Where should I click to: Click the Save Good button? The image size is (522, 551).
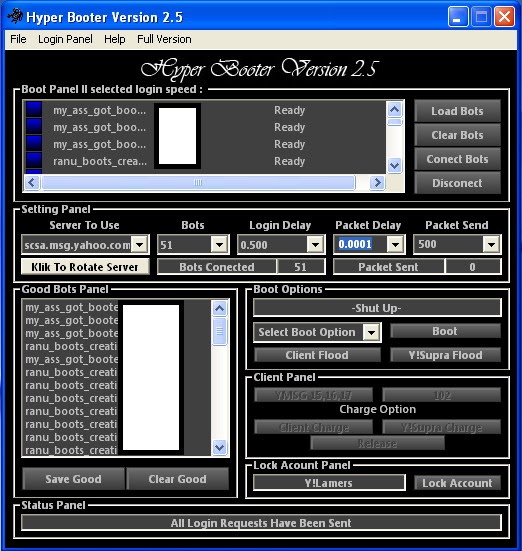(73, 479)
